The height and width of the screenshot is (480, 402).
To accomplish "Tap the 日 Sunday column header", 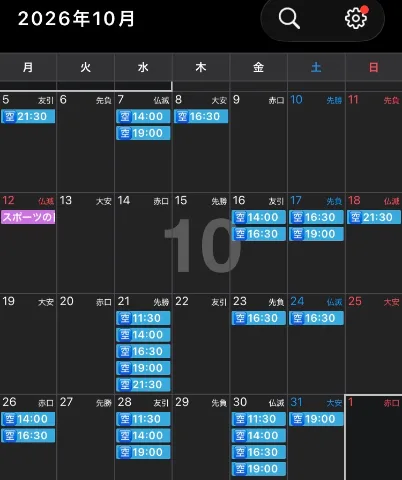I will [x=374, y=68].
